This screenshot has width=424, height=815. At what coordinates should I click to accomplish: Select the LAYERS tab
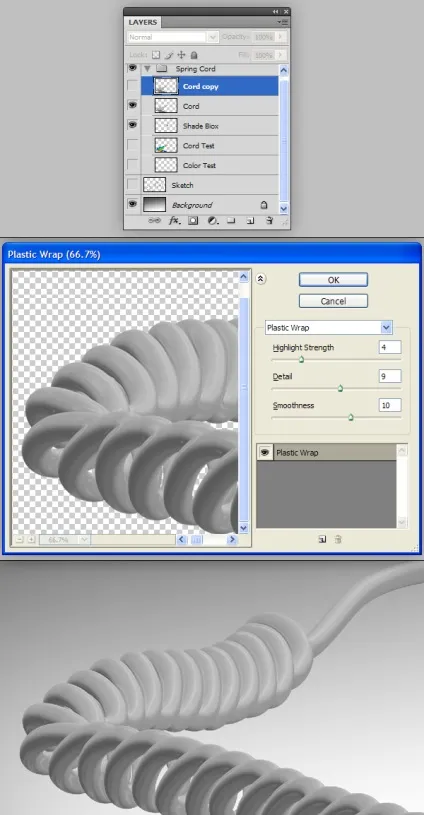click(x=142, y=22)
